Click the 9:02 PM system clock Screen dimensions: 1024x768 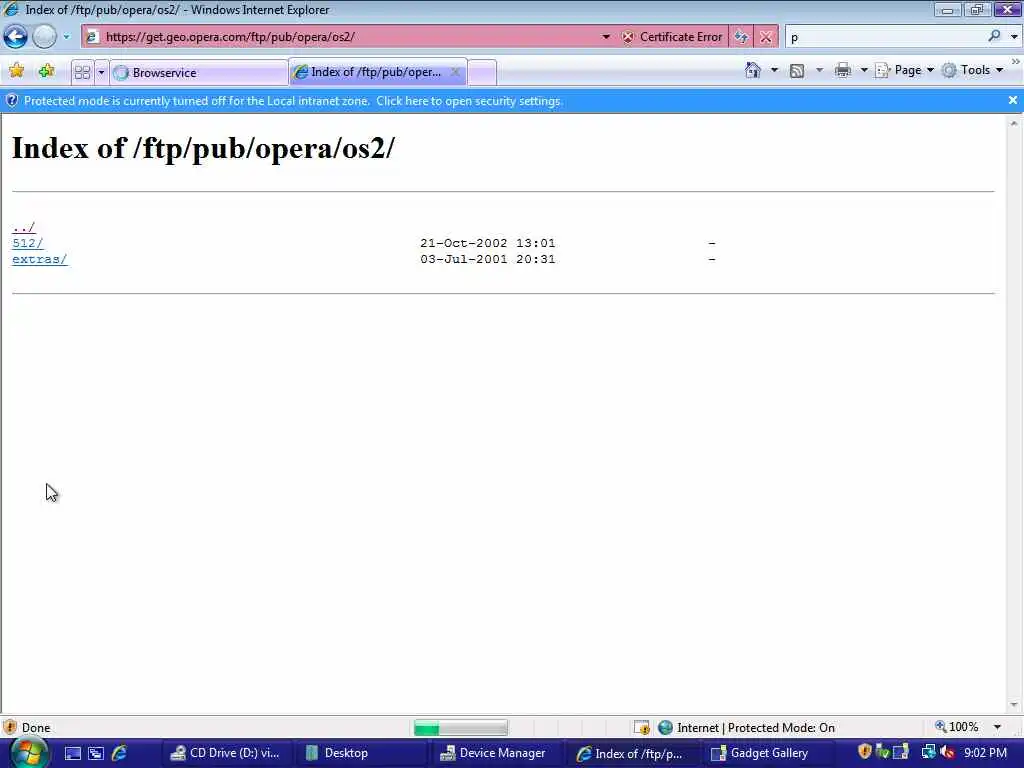[985, 753]
